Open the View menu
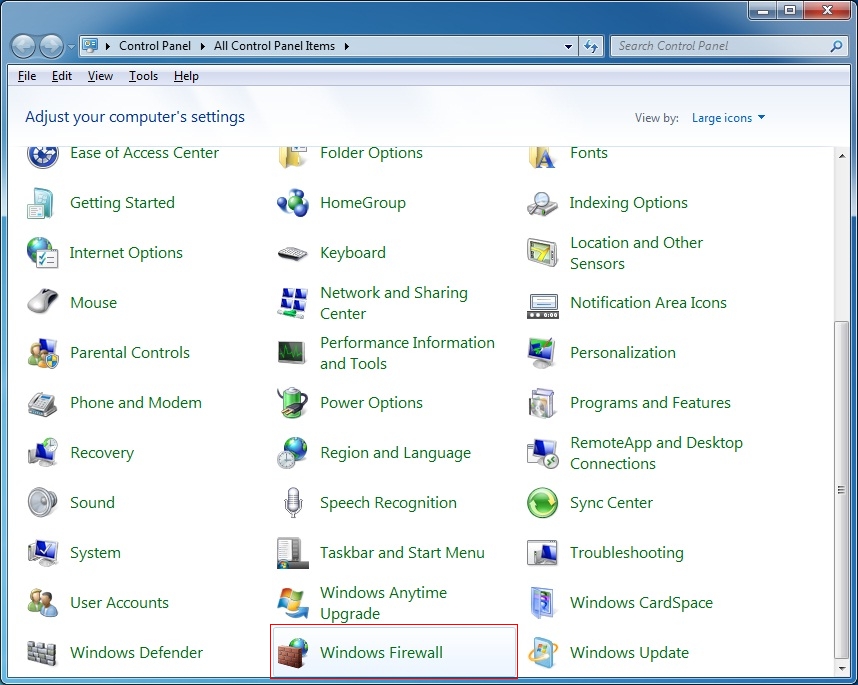This screenshot has width=858, height=685. 100,76
